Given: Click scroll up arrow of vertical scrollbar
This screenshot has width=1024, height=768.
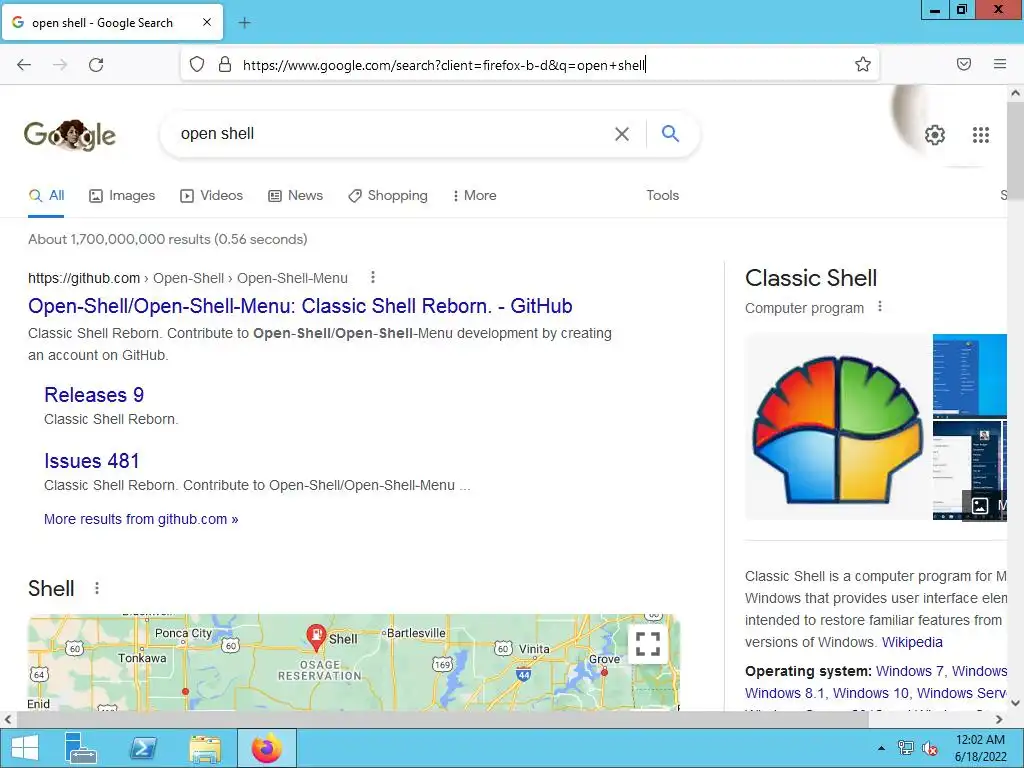Looking at the screenshot, I should (x=1016, y=93).
